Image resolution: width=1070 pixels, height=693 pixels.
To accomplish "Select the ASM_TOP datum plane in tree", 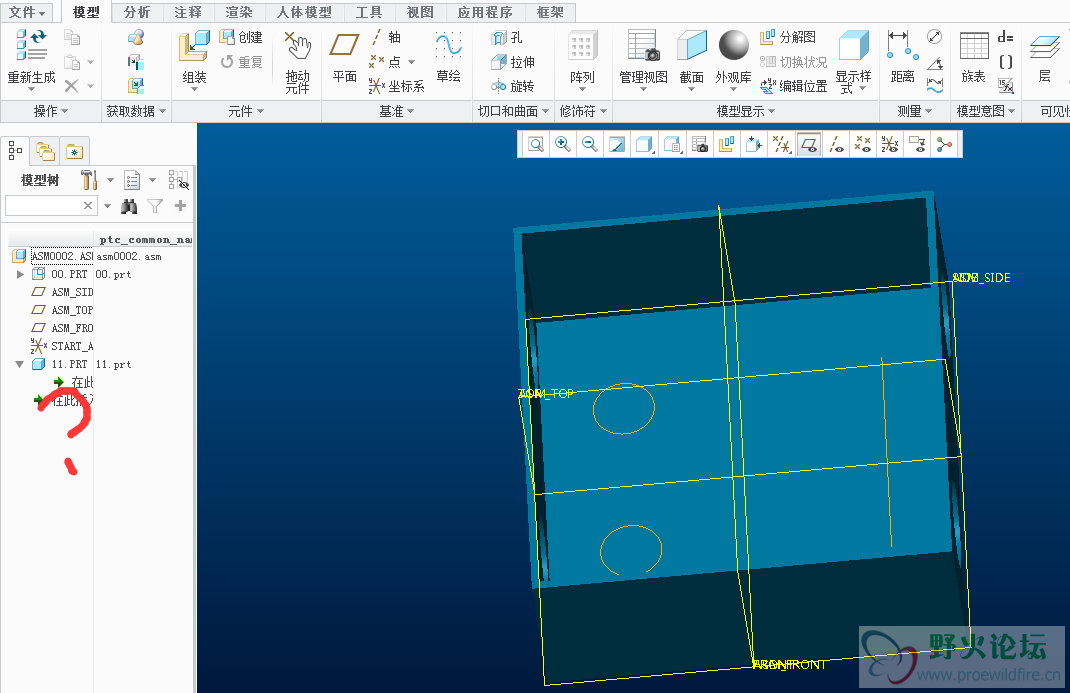I will pos(63,310).
